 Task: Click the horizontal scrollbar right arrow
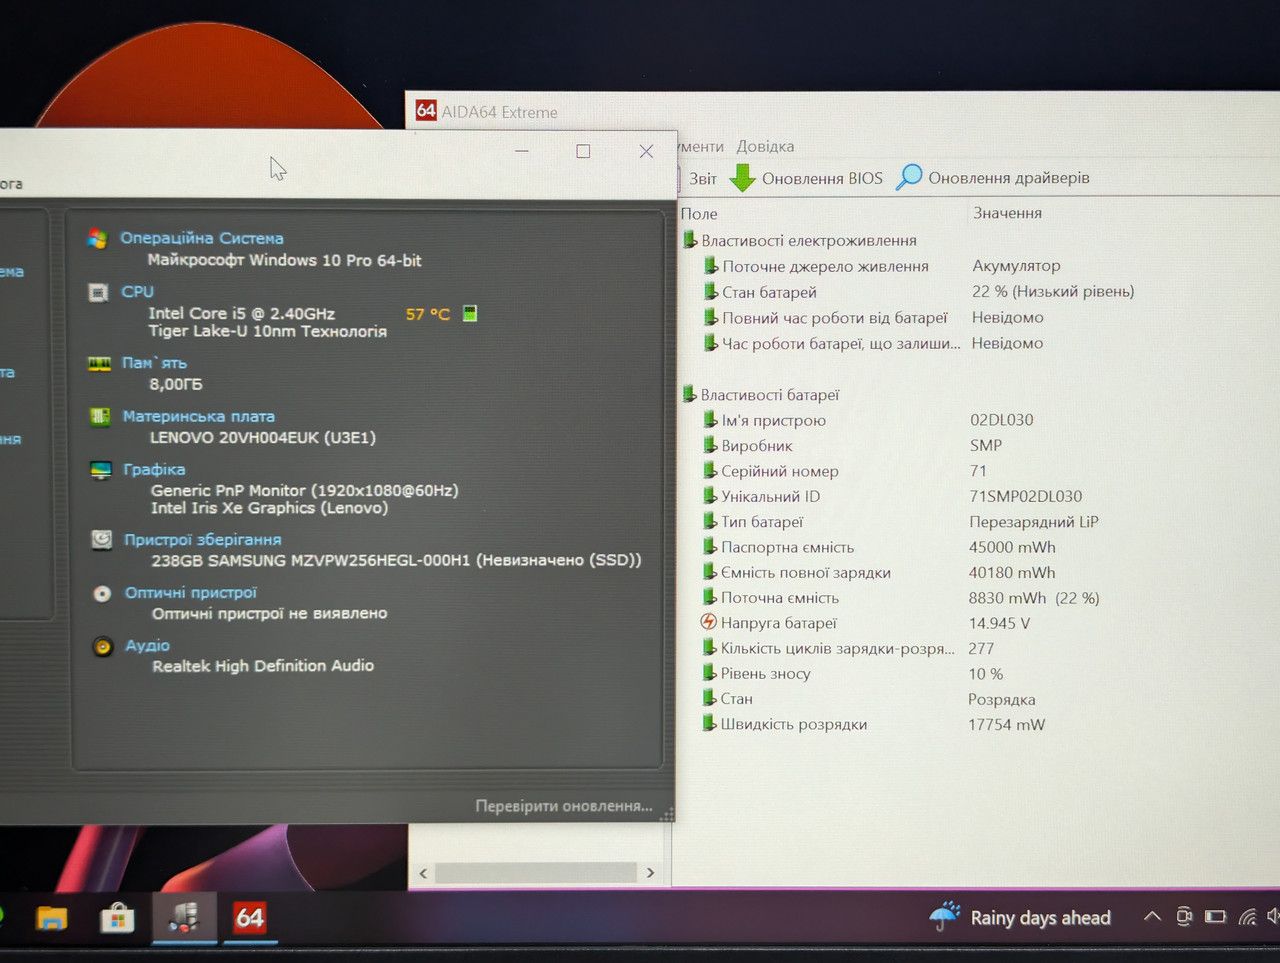pos(650,873)
